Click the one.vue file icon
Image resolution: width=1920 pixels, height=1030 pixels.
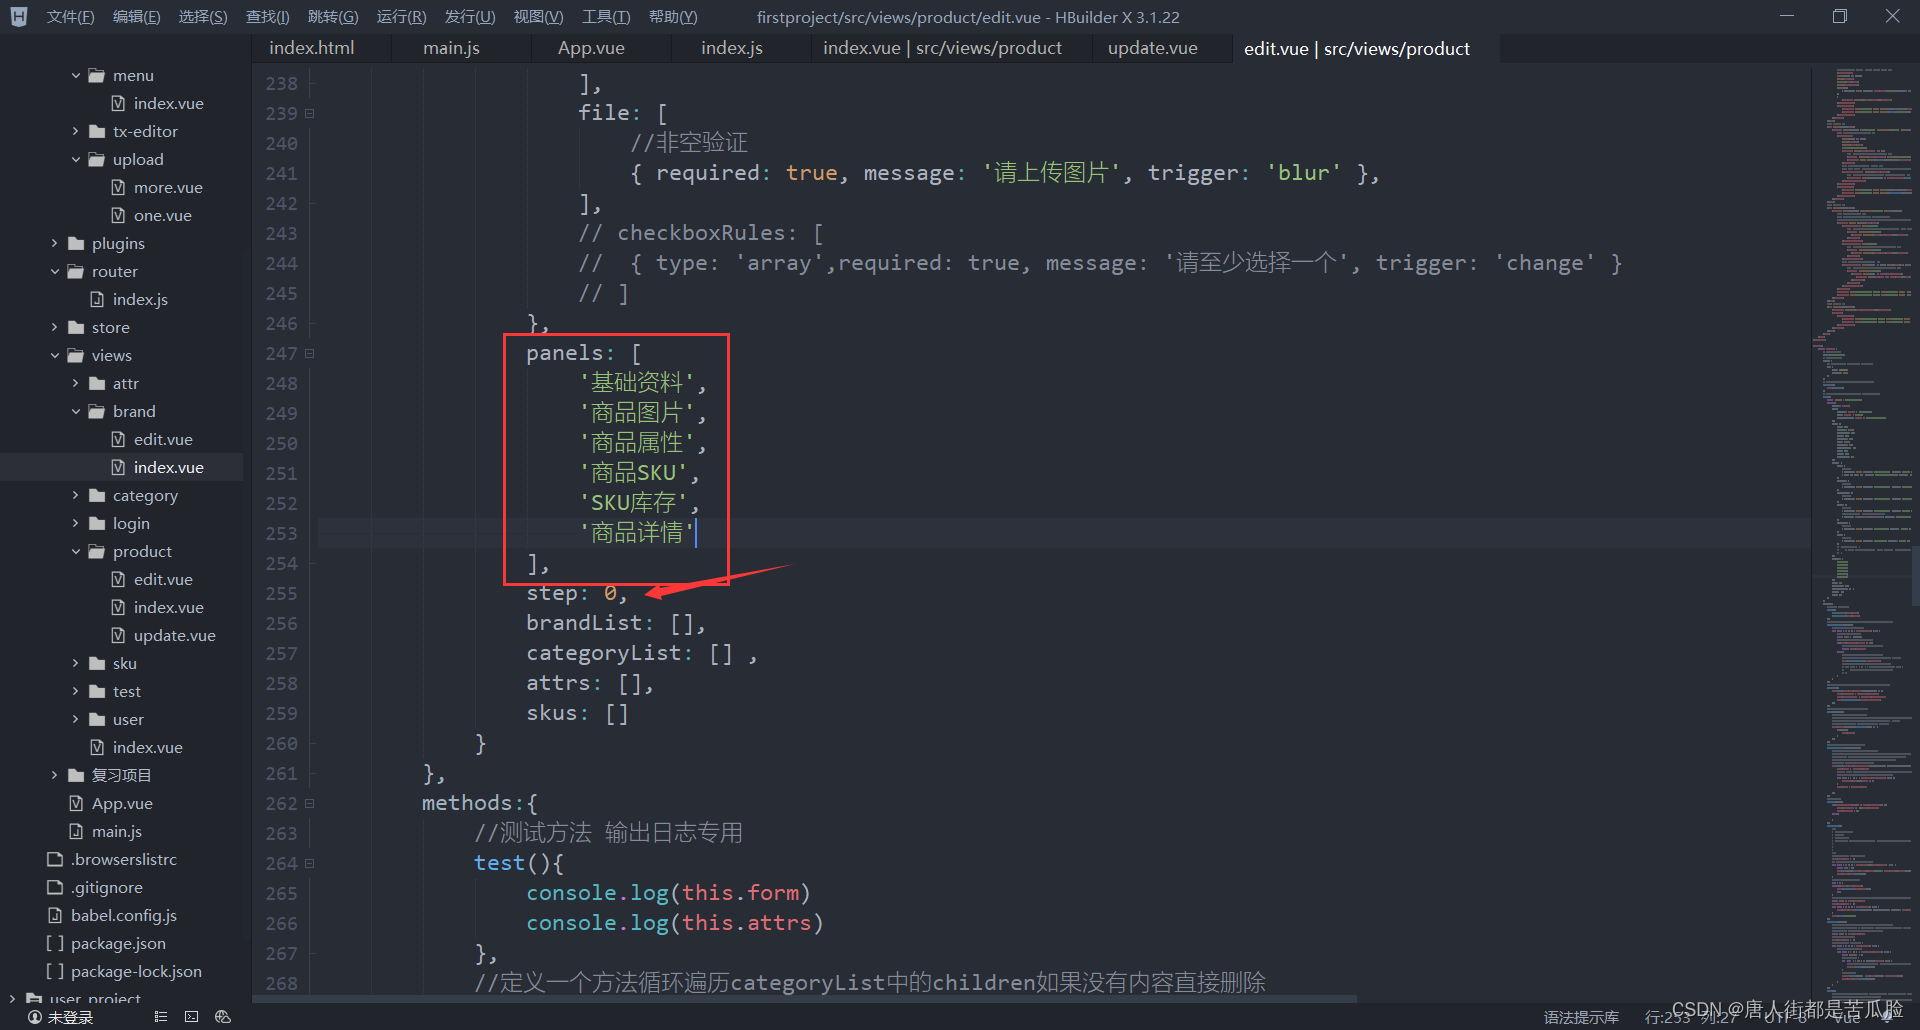pos(118,215)
